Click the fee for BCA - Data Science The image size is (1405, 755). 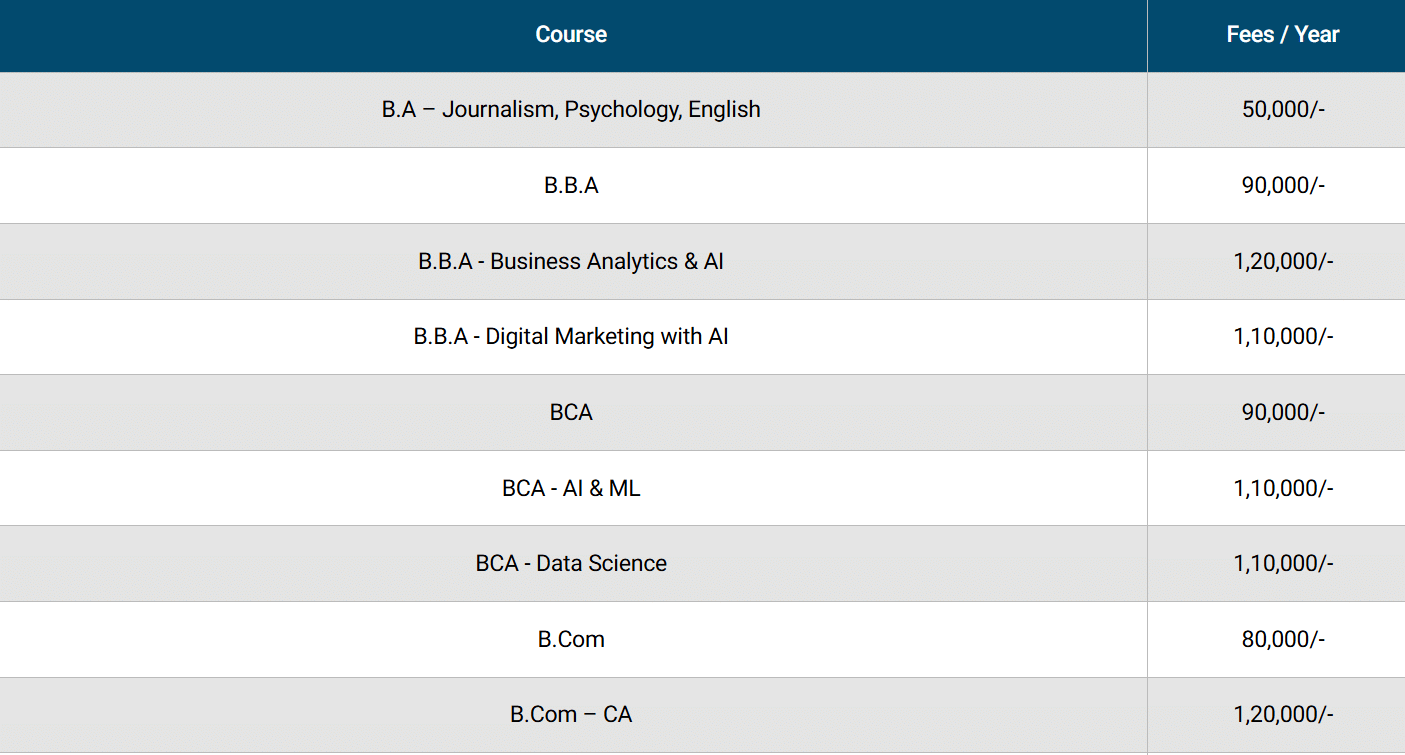click(x=1283, y=564)
